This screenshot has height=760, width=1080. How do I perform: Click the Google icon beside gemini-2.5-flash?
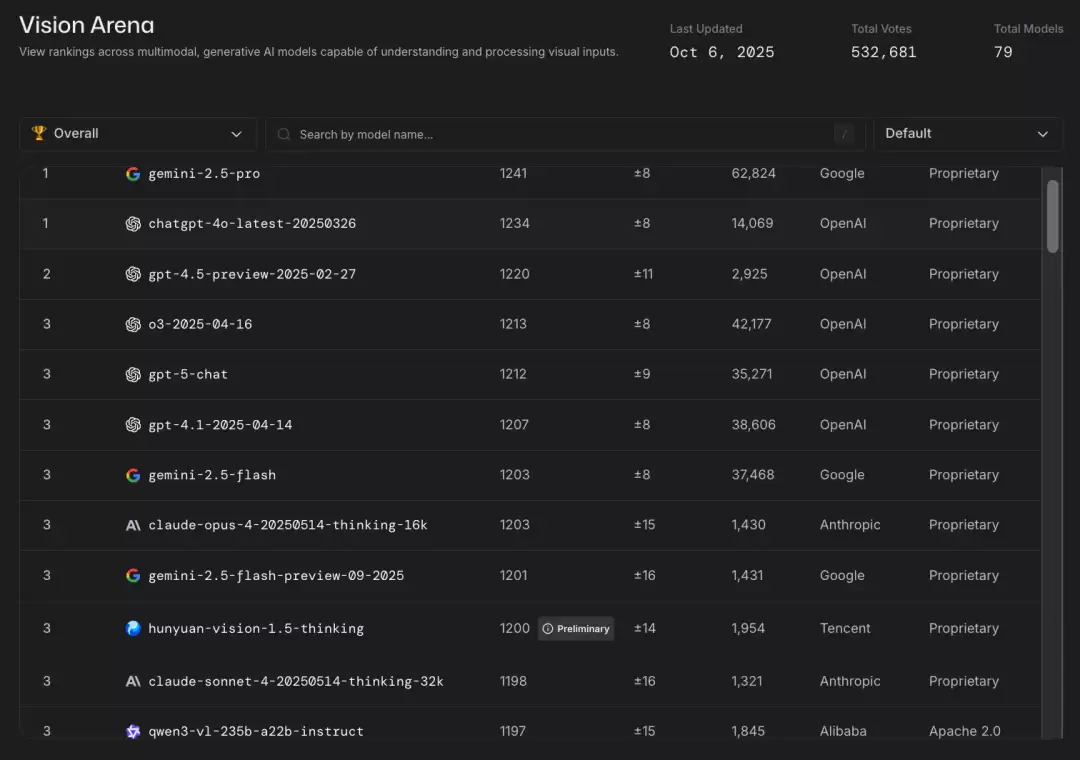coord(133,474)
